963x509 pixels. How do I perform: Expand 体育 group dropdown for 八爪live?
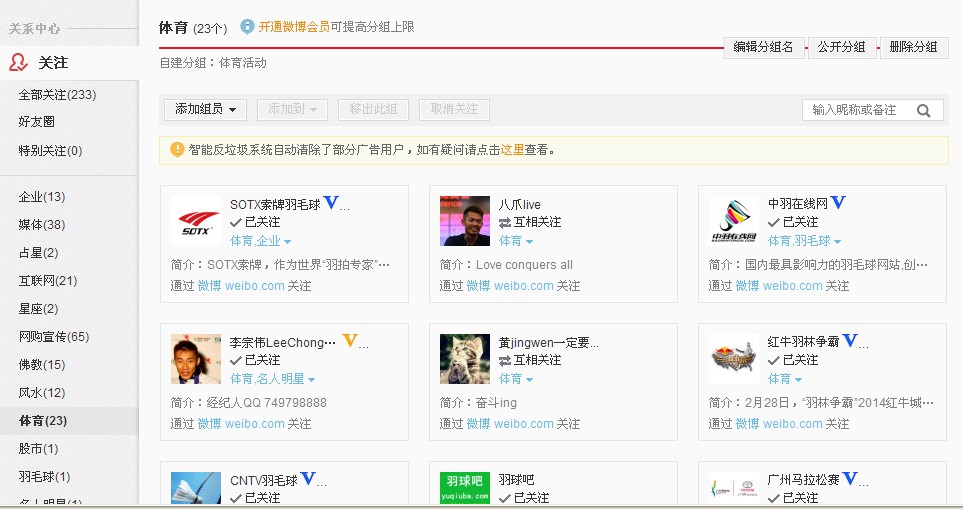tap(516, 241)
